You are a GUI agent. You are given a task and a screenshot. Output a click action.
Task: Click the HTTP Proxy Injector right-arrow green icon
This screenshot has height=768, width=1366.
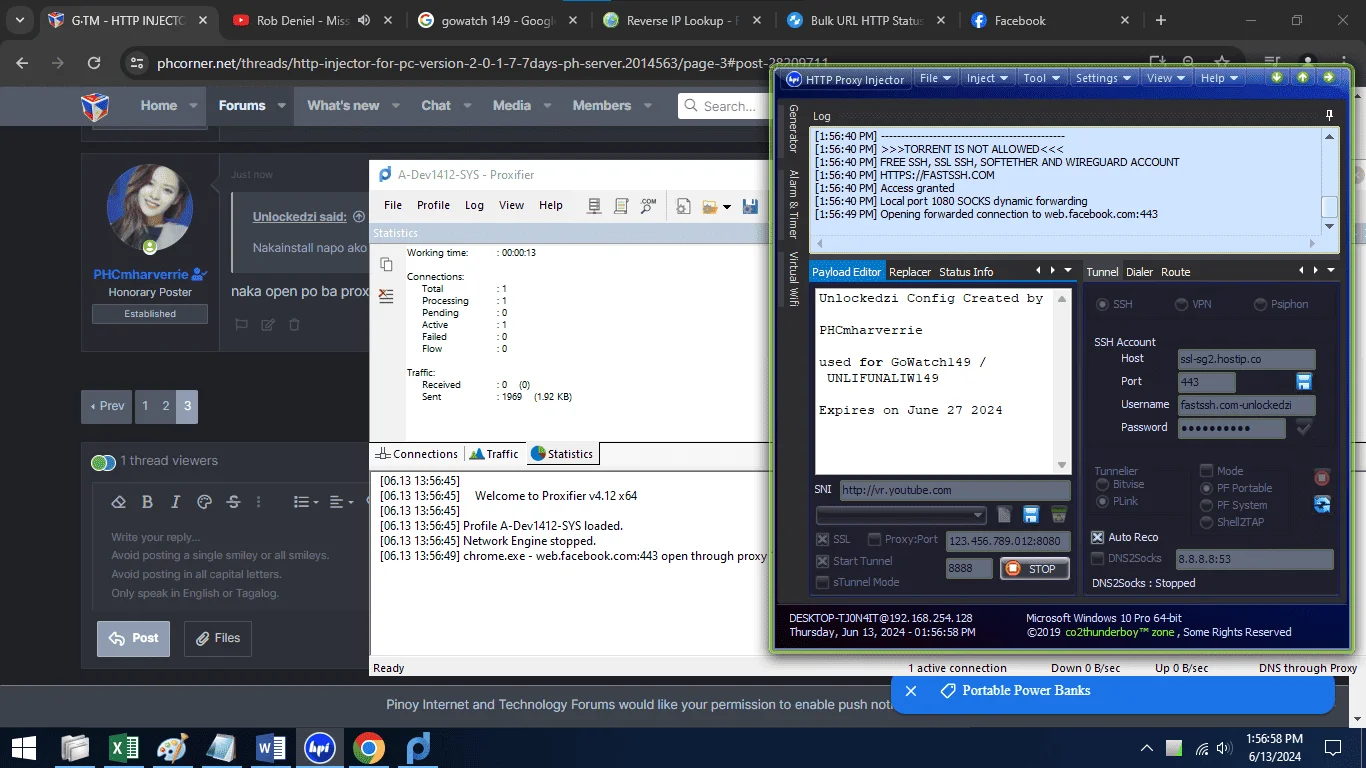1329,78
